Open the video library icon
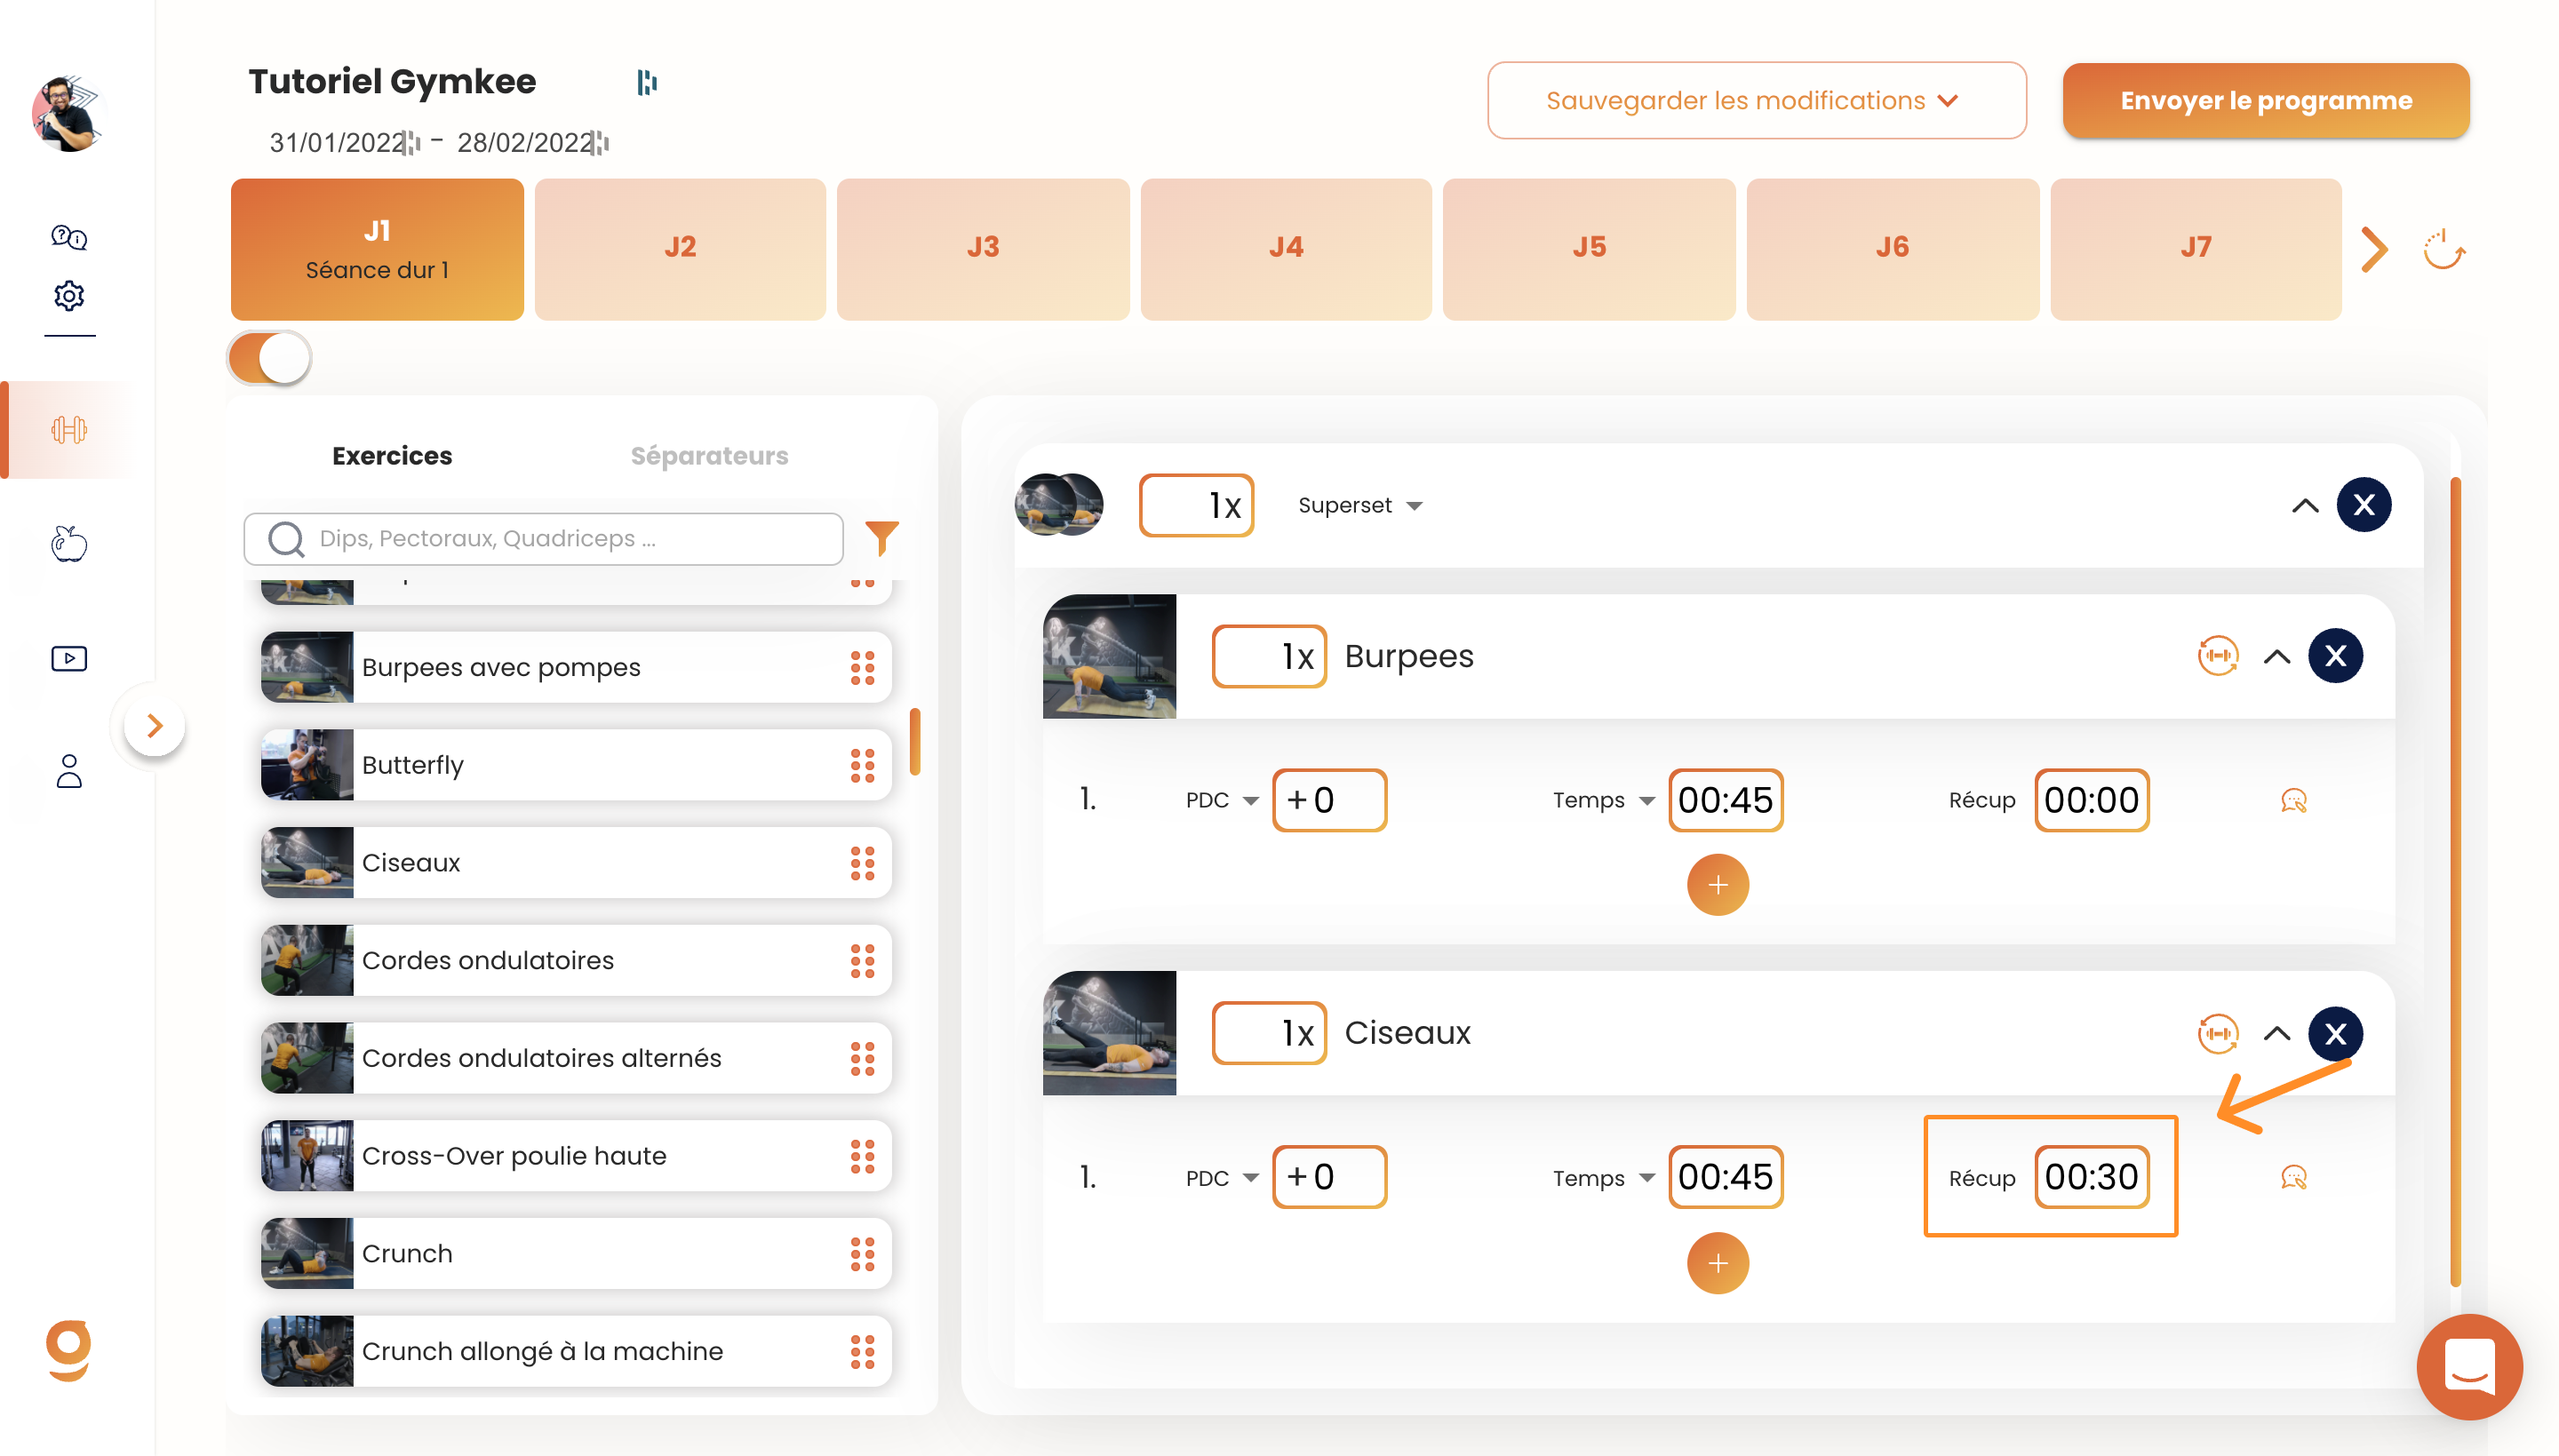2559x1456 pixels. 69,658
